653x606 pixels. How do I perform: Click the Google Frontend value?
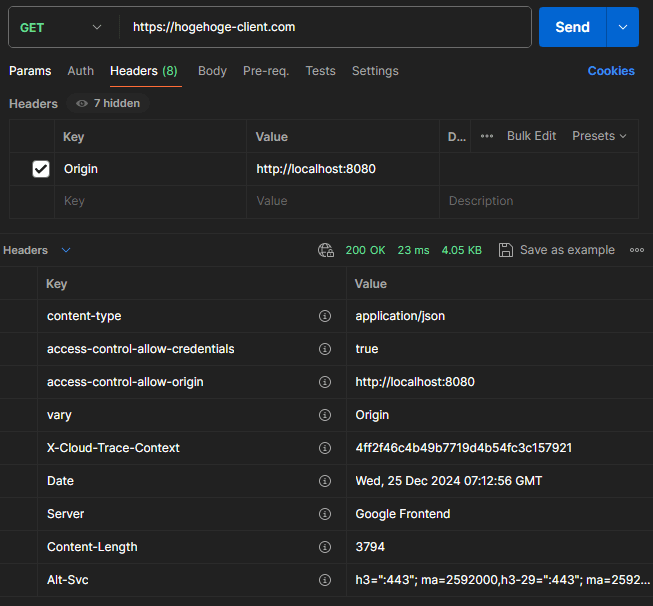[x=403, y=514]
